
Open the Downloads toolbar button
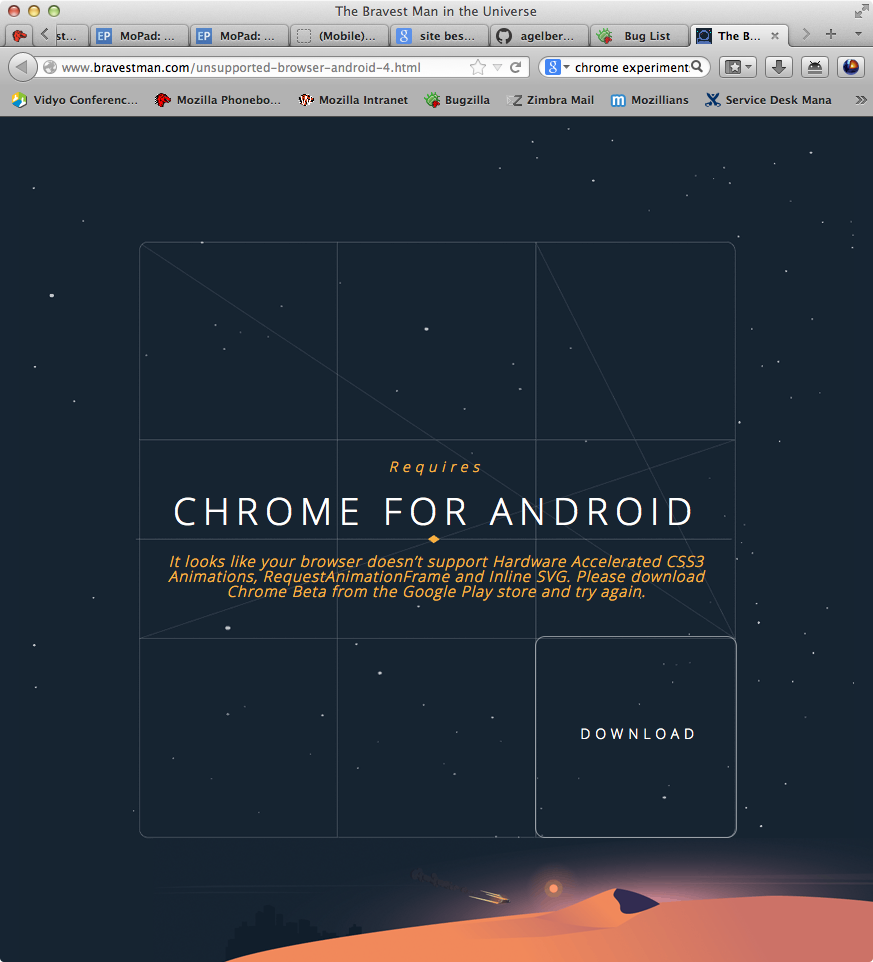click(780, 68)
